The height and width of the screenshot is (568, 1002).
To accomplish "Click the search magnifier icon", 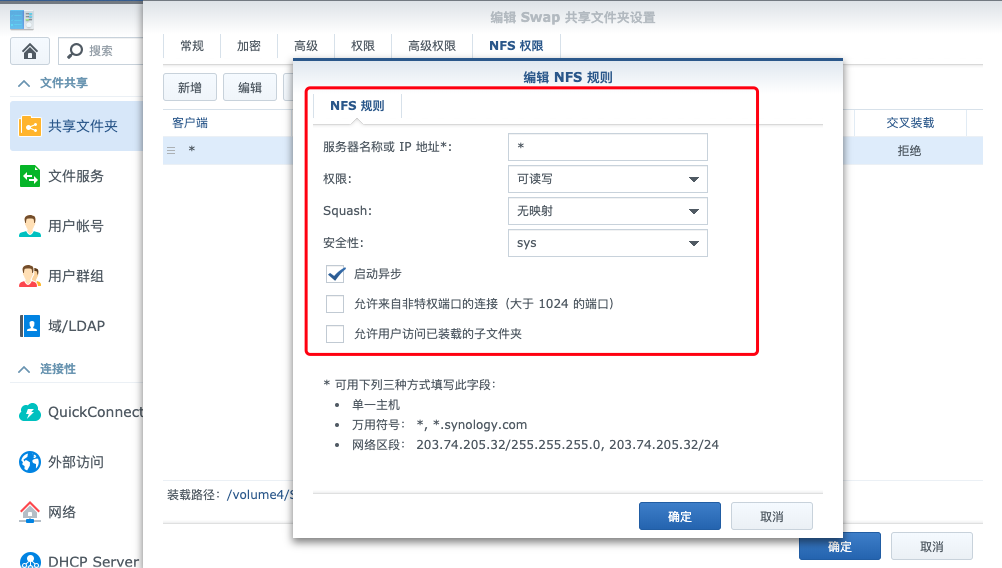I will 75,50.
